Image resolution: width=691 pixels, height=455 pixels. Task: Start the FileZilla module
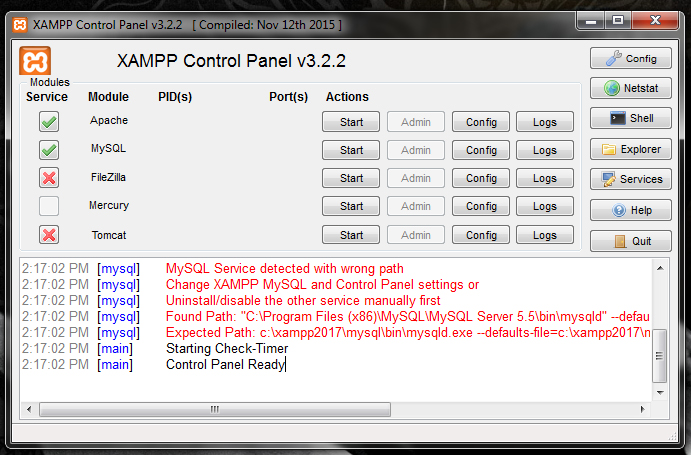point(351,178)
